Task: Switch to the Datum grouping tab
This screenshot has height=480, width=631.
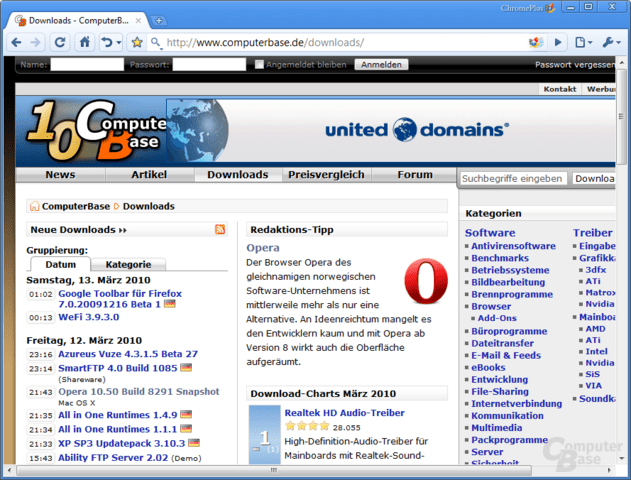Action: 61,264
